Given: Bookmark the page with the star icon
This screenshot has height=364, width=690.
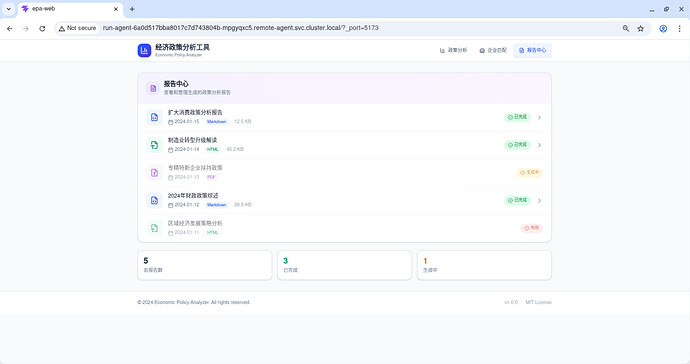Looking at the screenshot, I should click(x=641, y=29).
